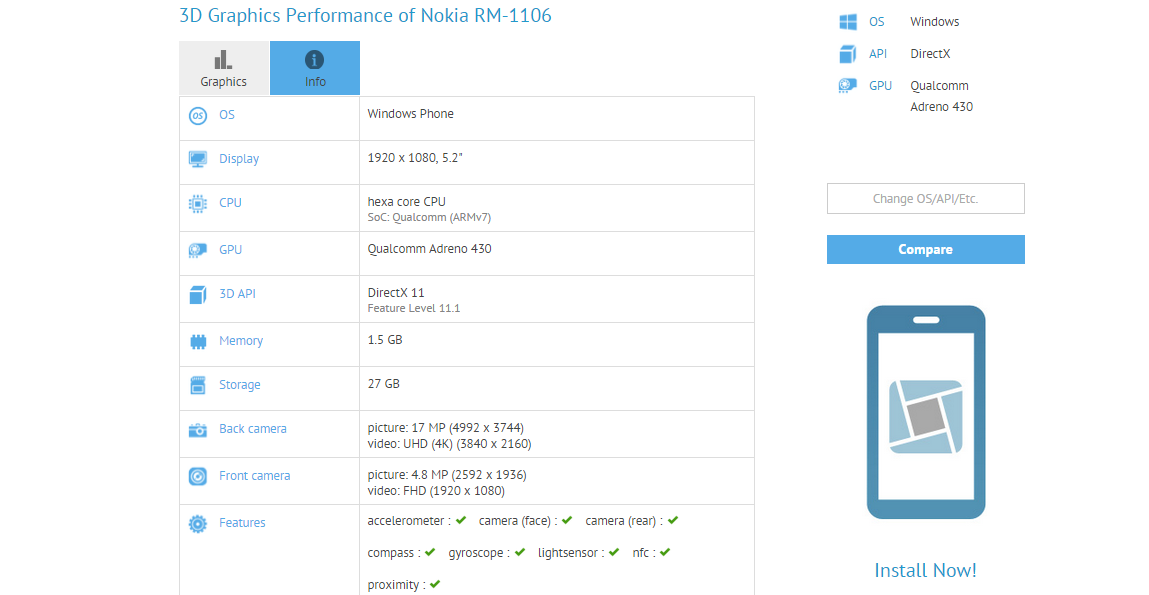Click the Windows Phone value
This screenshot has height=595, width=1149.
click(x=410, y=114)
